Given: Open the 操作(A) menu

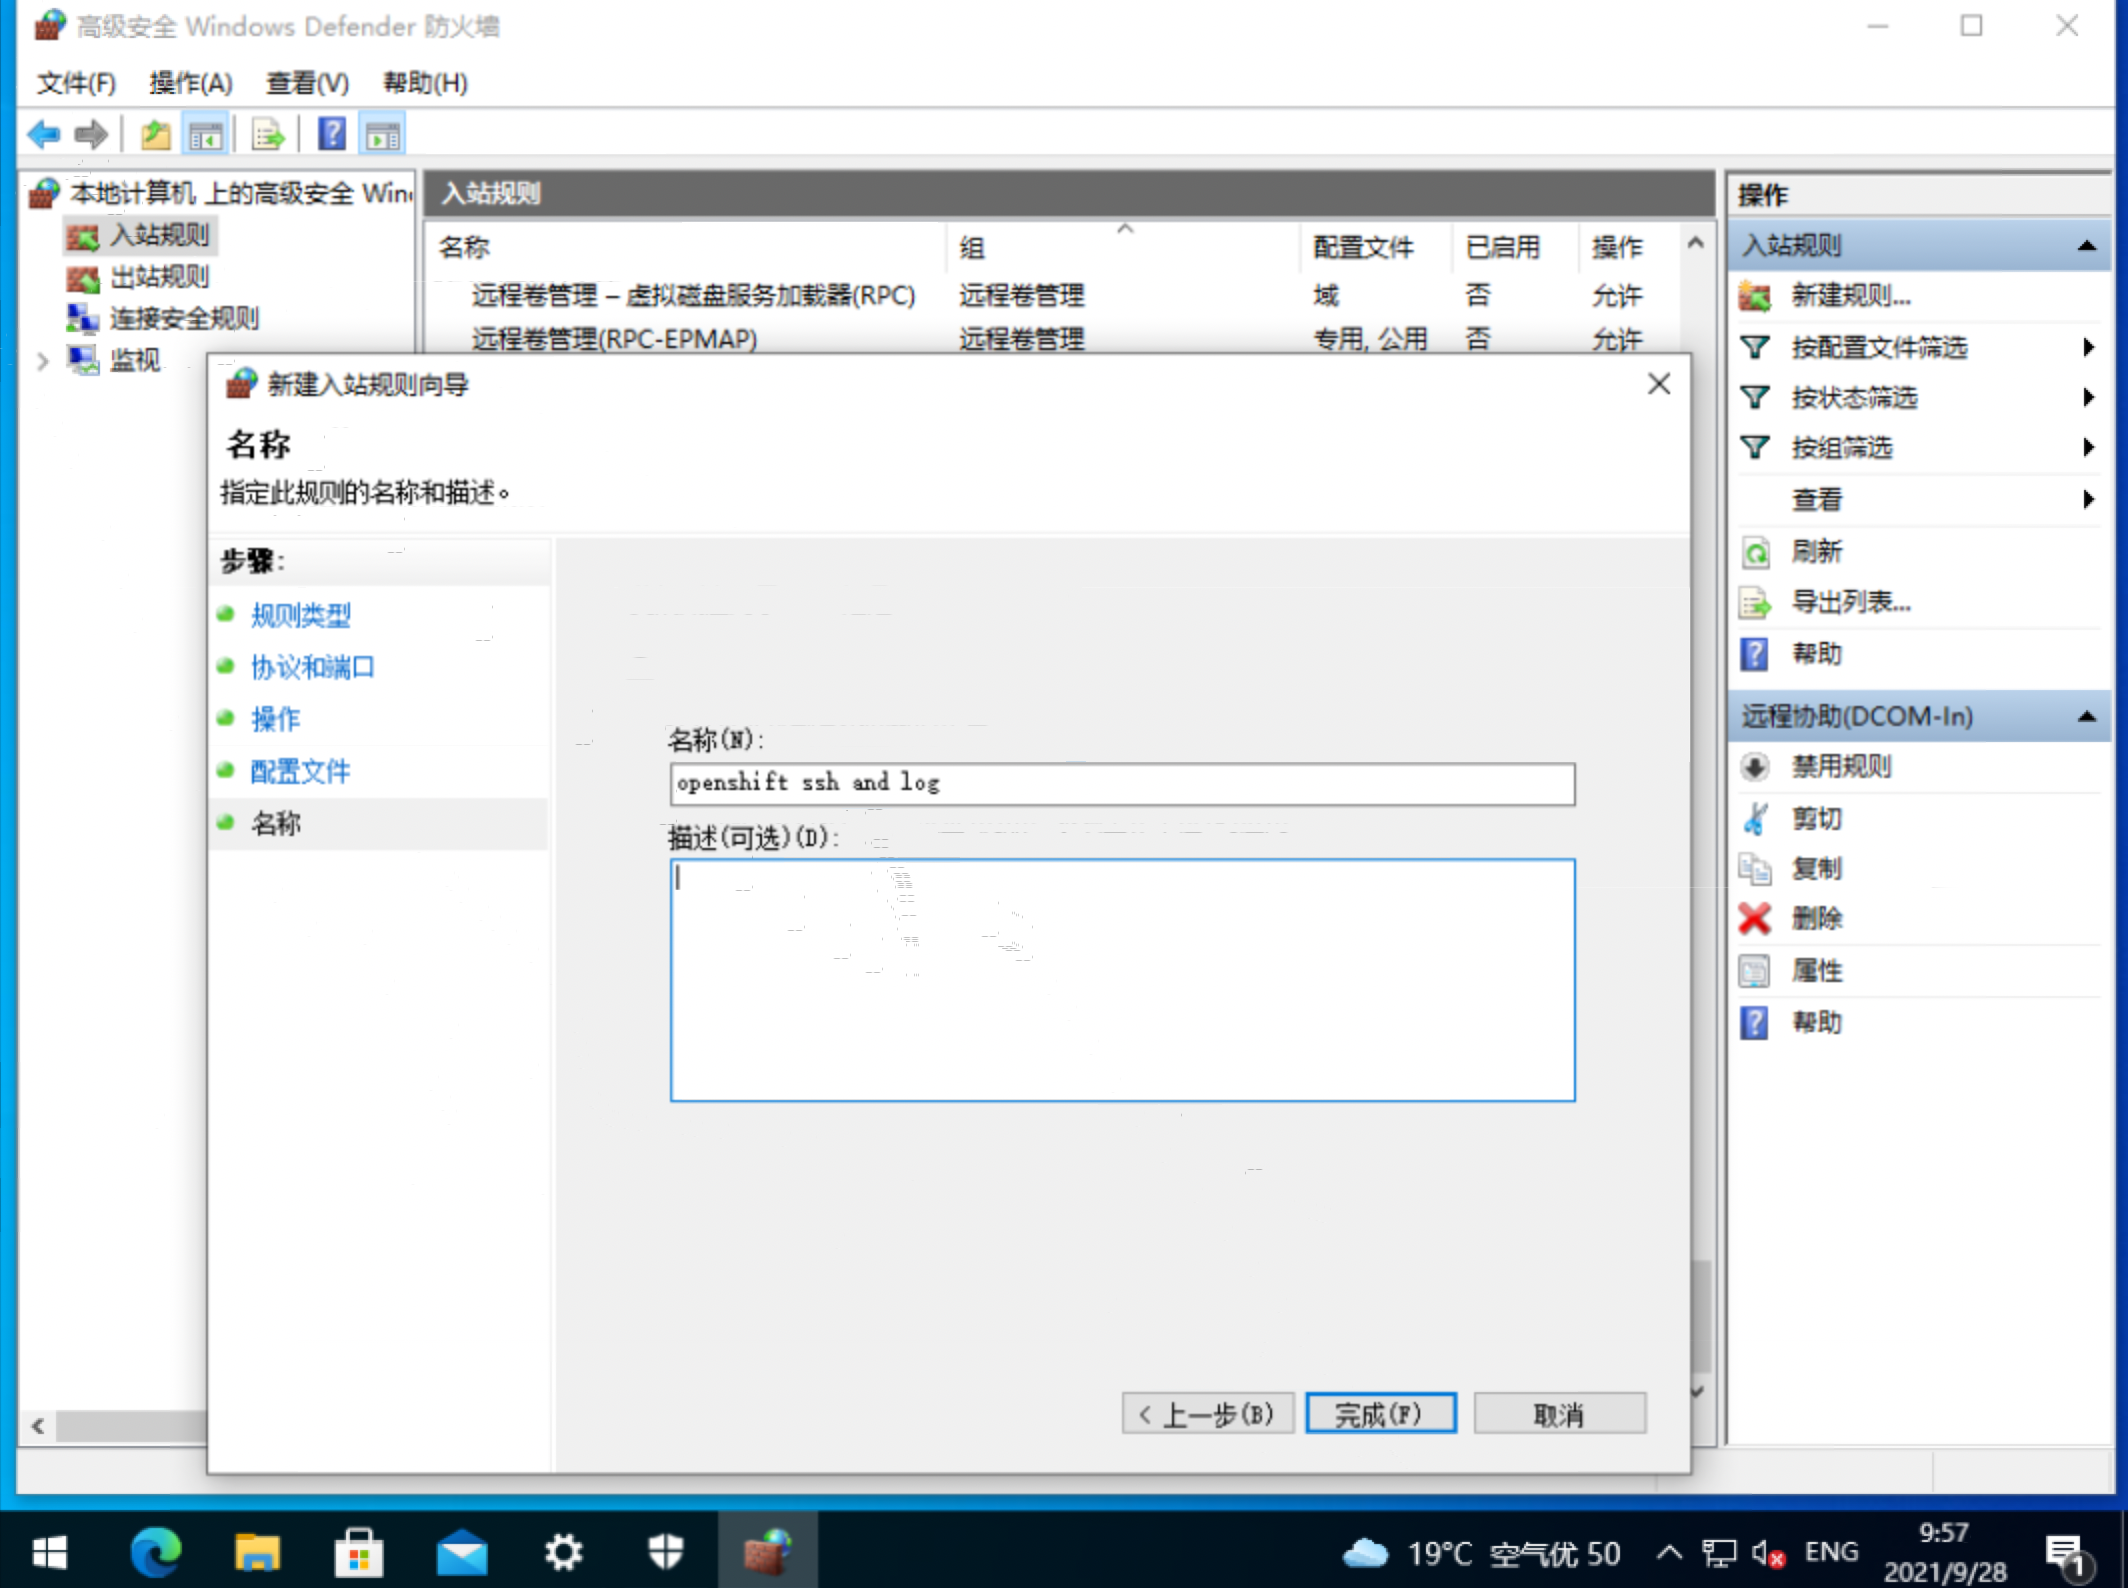Looking at the screenshot, I should [x=190, y=83].
